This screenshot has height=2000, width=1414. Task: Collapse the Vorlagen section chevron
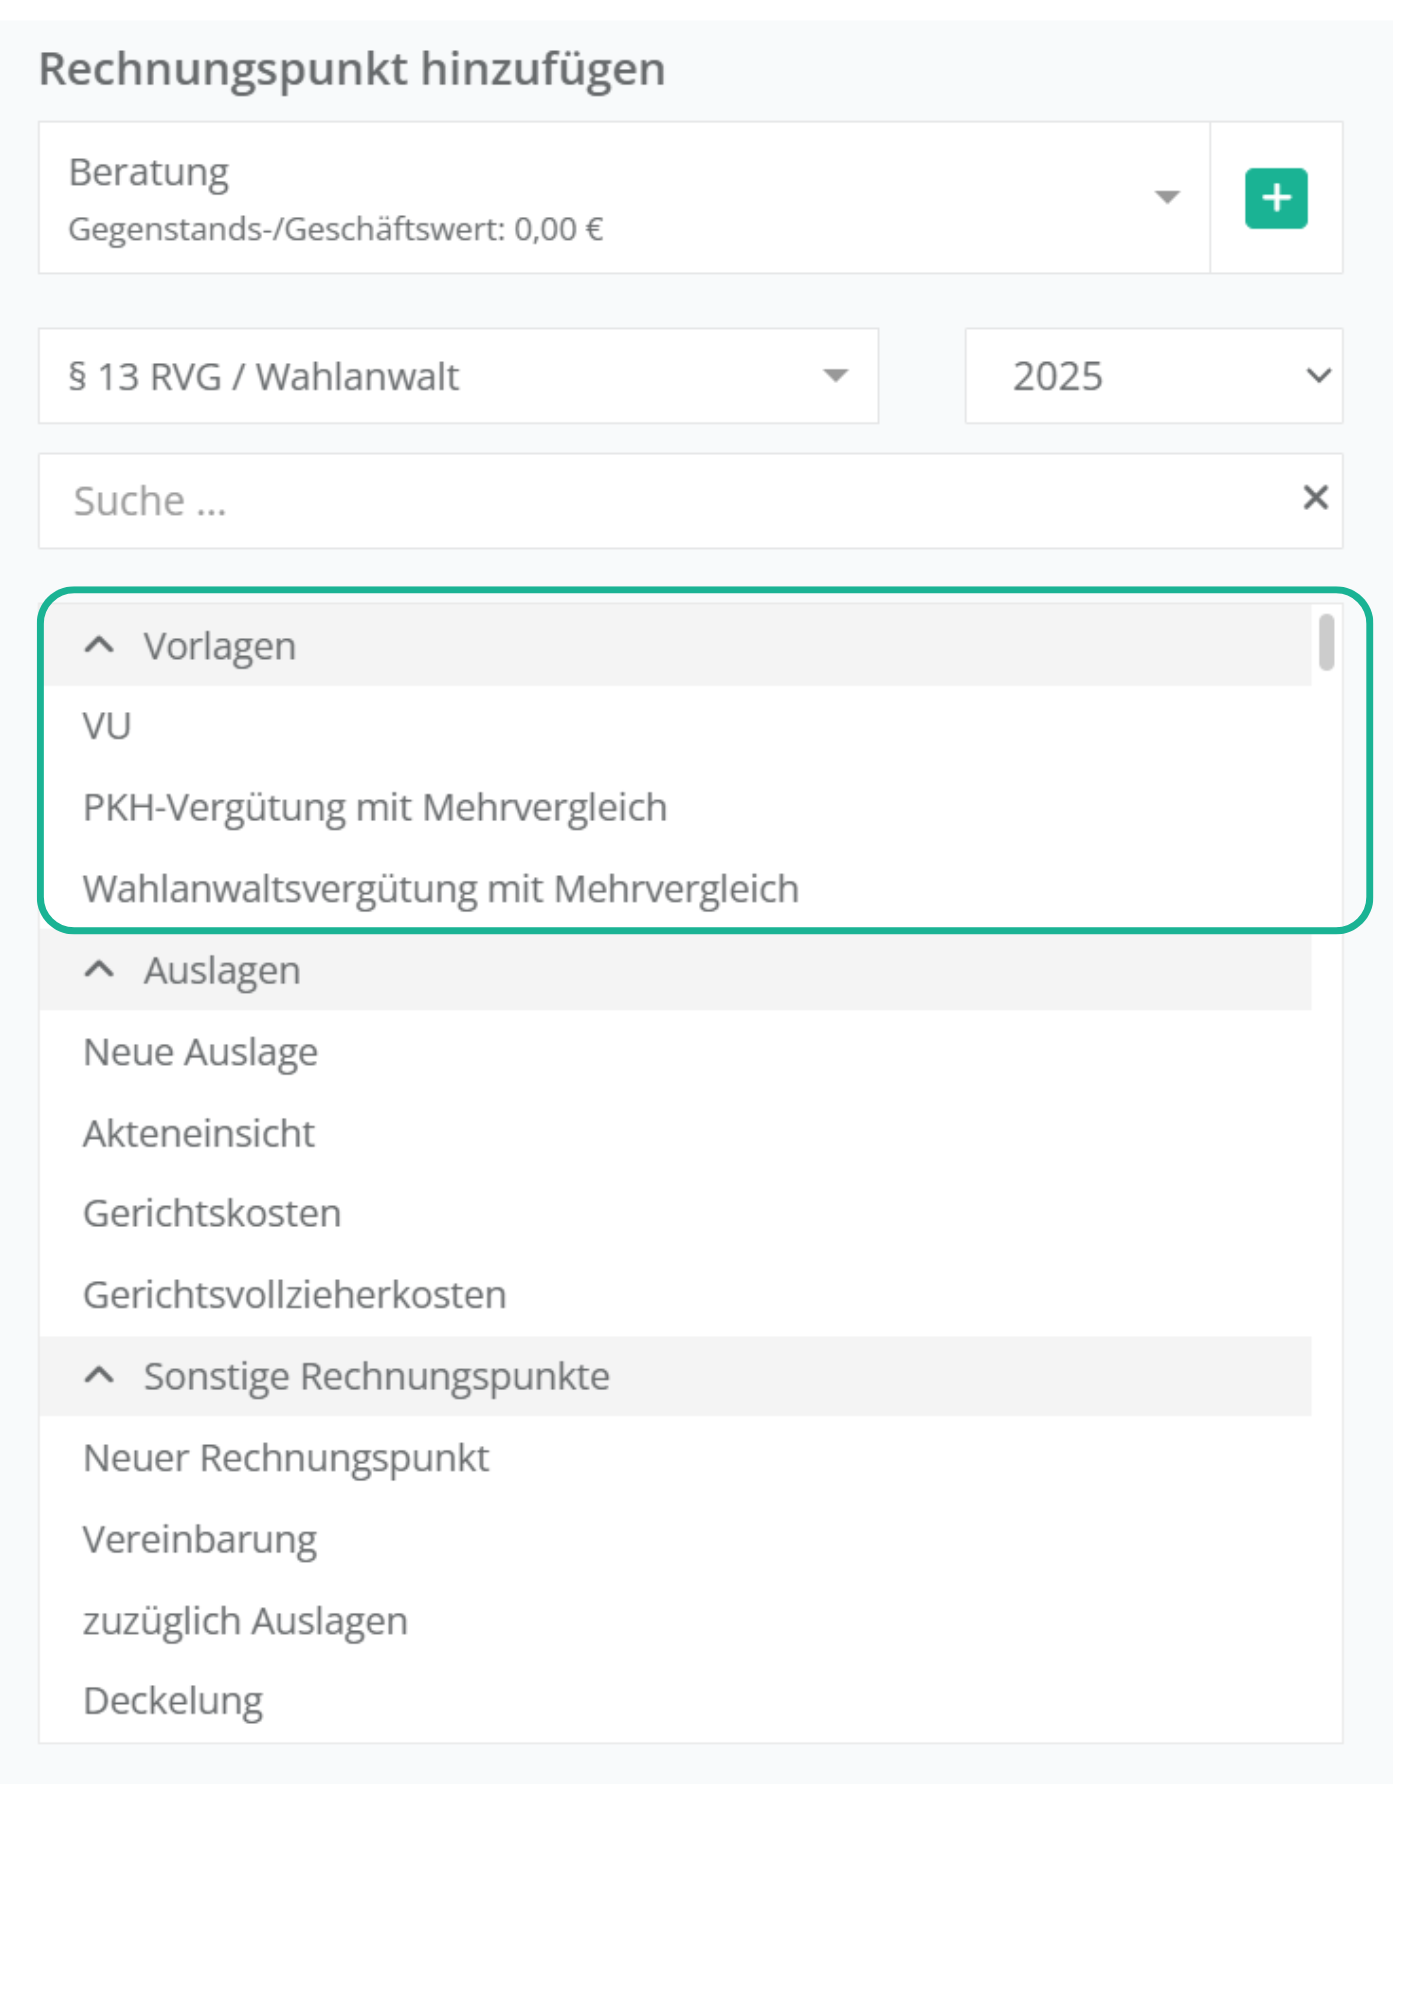click(x=99, y=646)
